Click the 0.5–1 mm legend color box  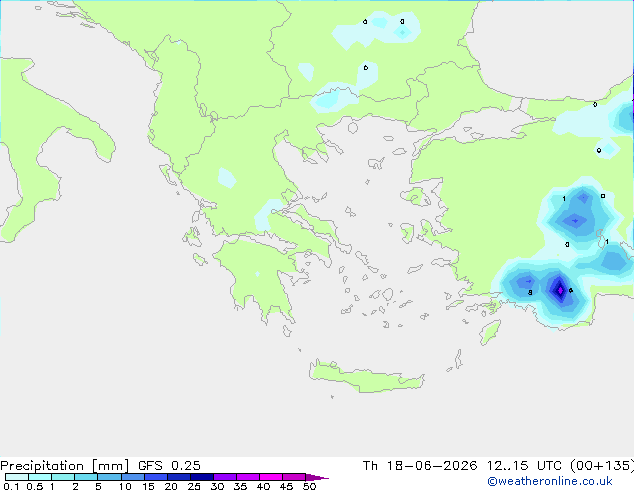[40, 477]
